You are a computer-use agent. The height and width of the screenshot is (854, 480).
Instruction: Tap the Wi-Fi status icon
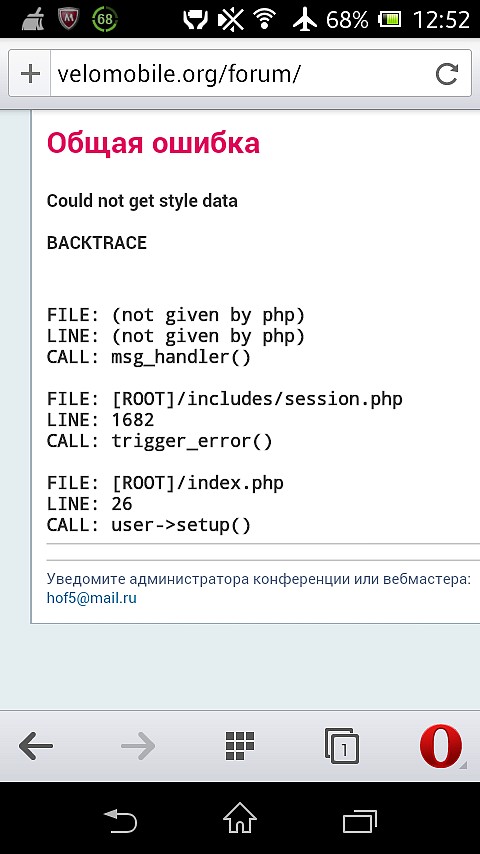pos(264,20)
